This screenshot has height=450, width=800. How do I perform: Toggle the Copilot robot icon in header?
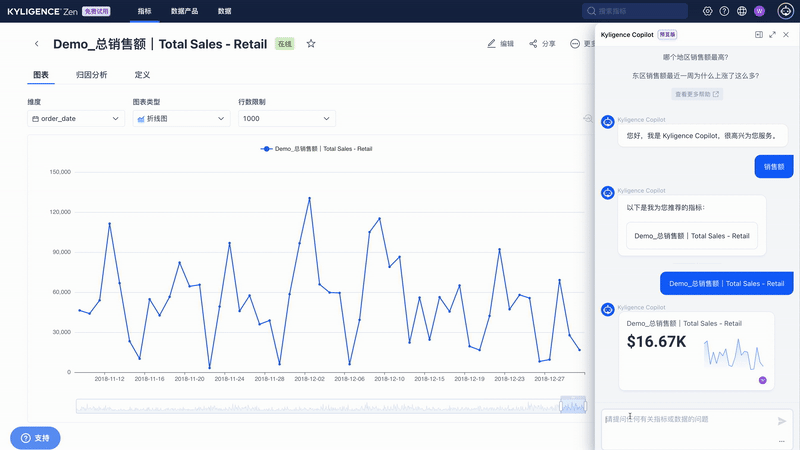[x=785, y=11]
